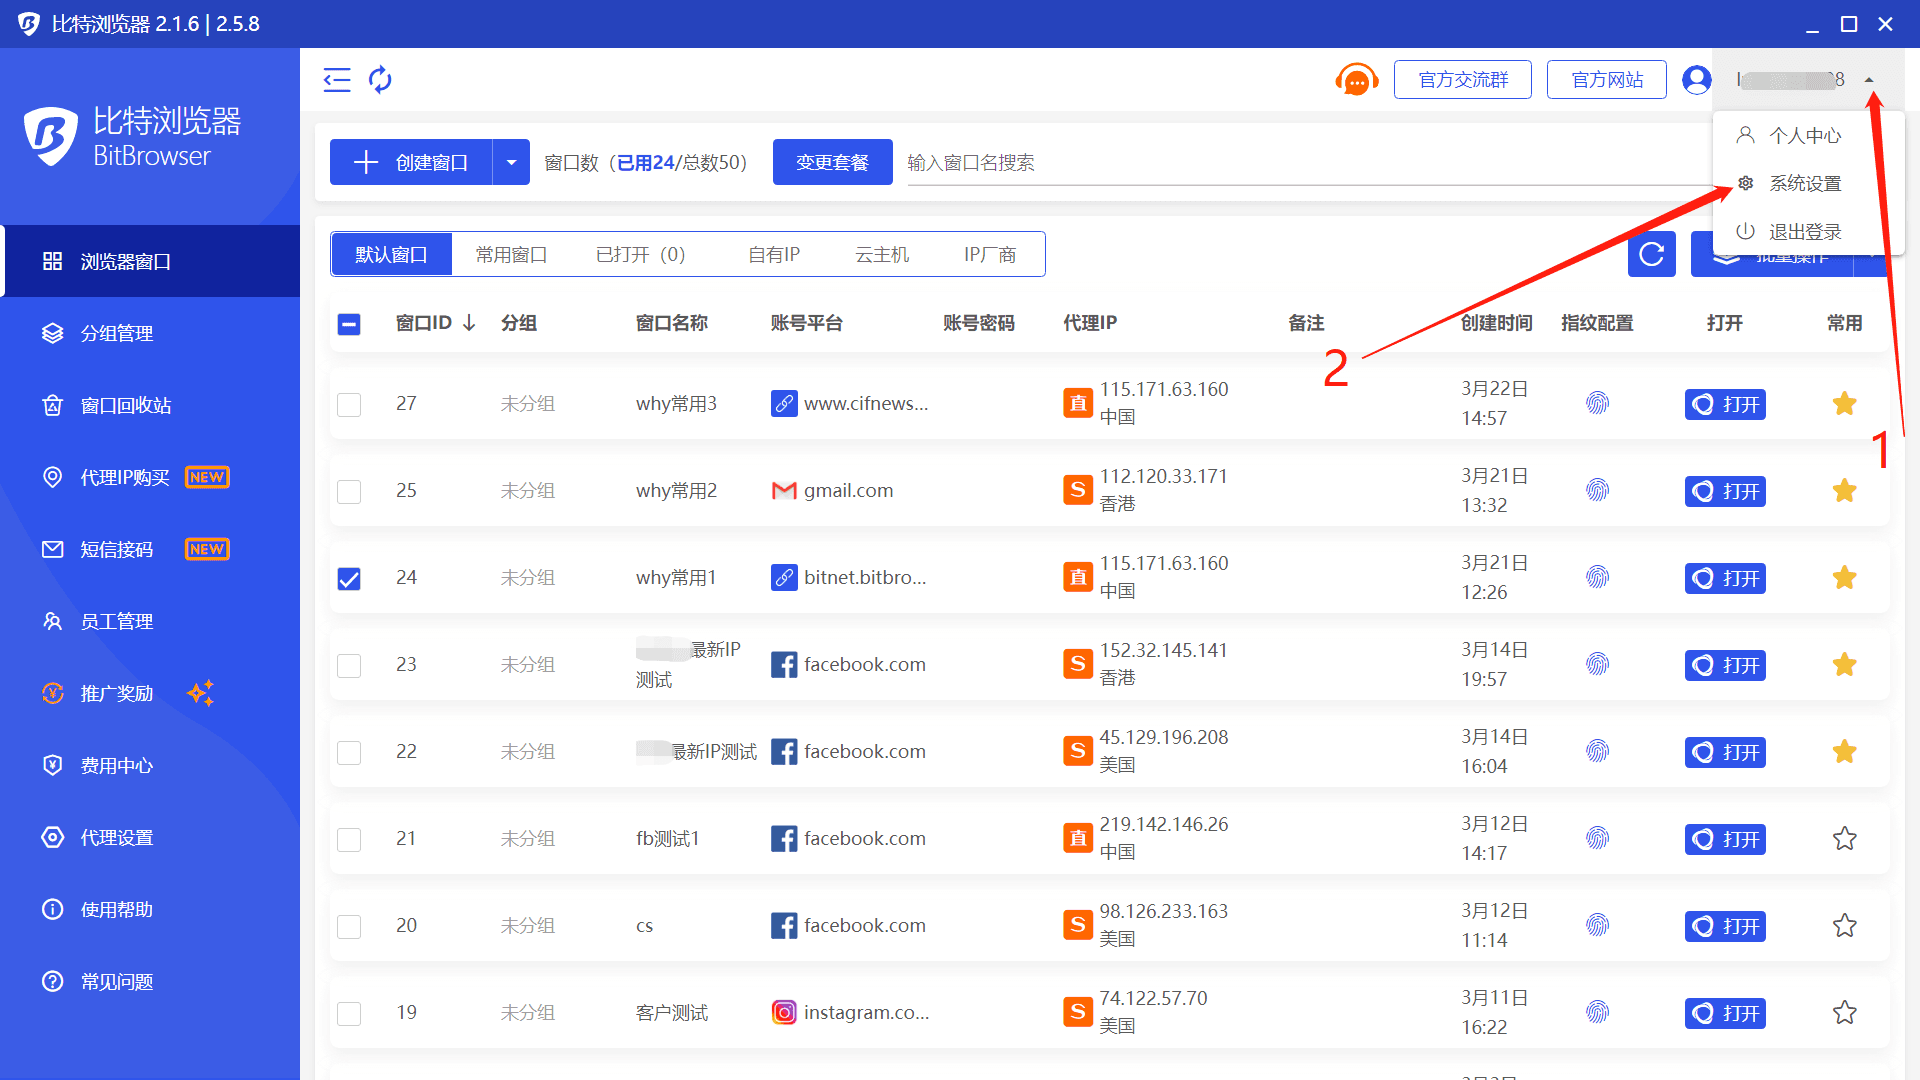Click the user avatar icon
Viewport: 1920px width, 1080px height.
[1697, 80]
